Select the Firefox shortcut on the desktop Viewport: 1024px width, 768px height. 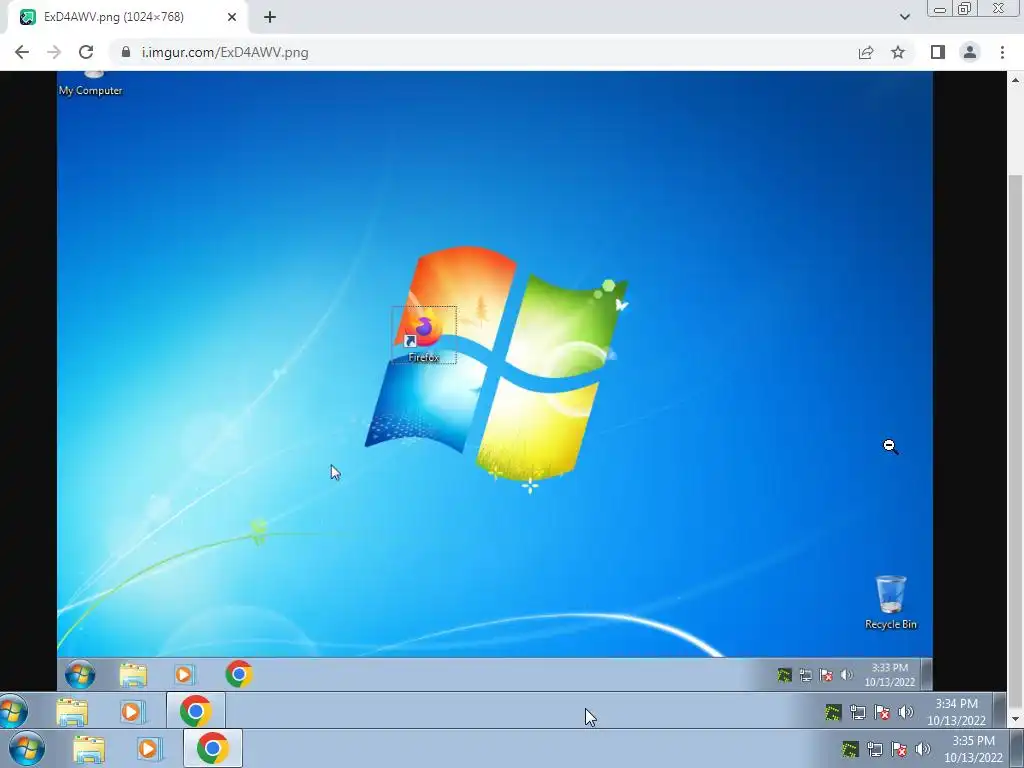point(424,335)
